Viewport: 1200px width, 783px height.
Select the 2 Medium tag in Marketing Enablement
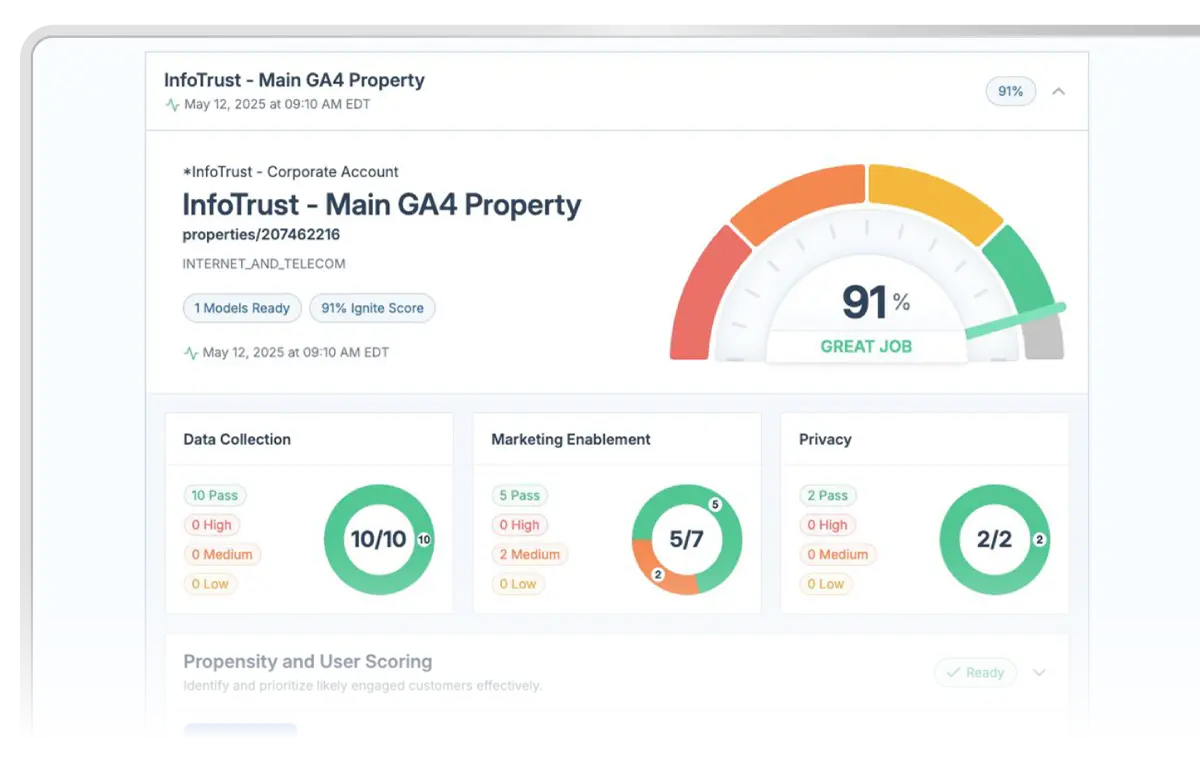coord(529,554)
